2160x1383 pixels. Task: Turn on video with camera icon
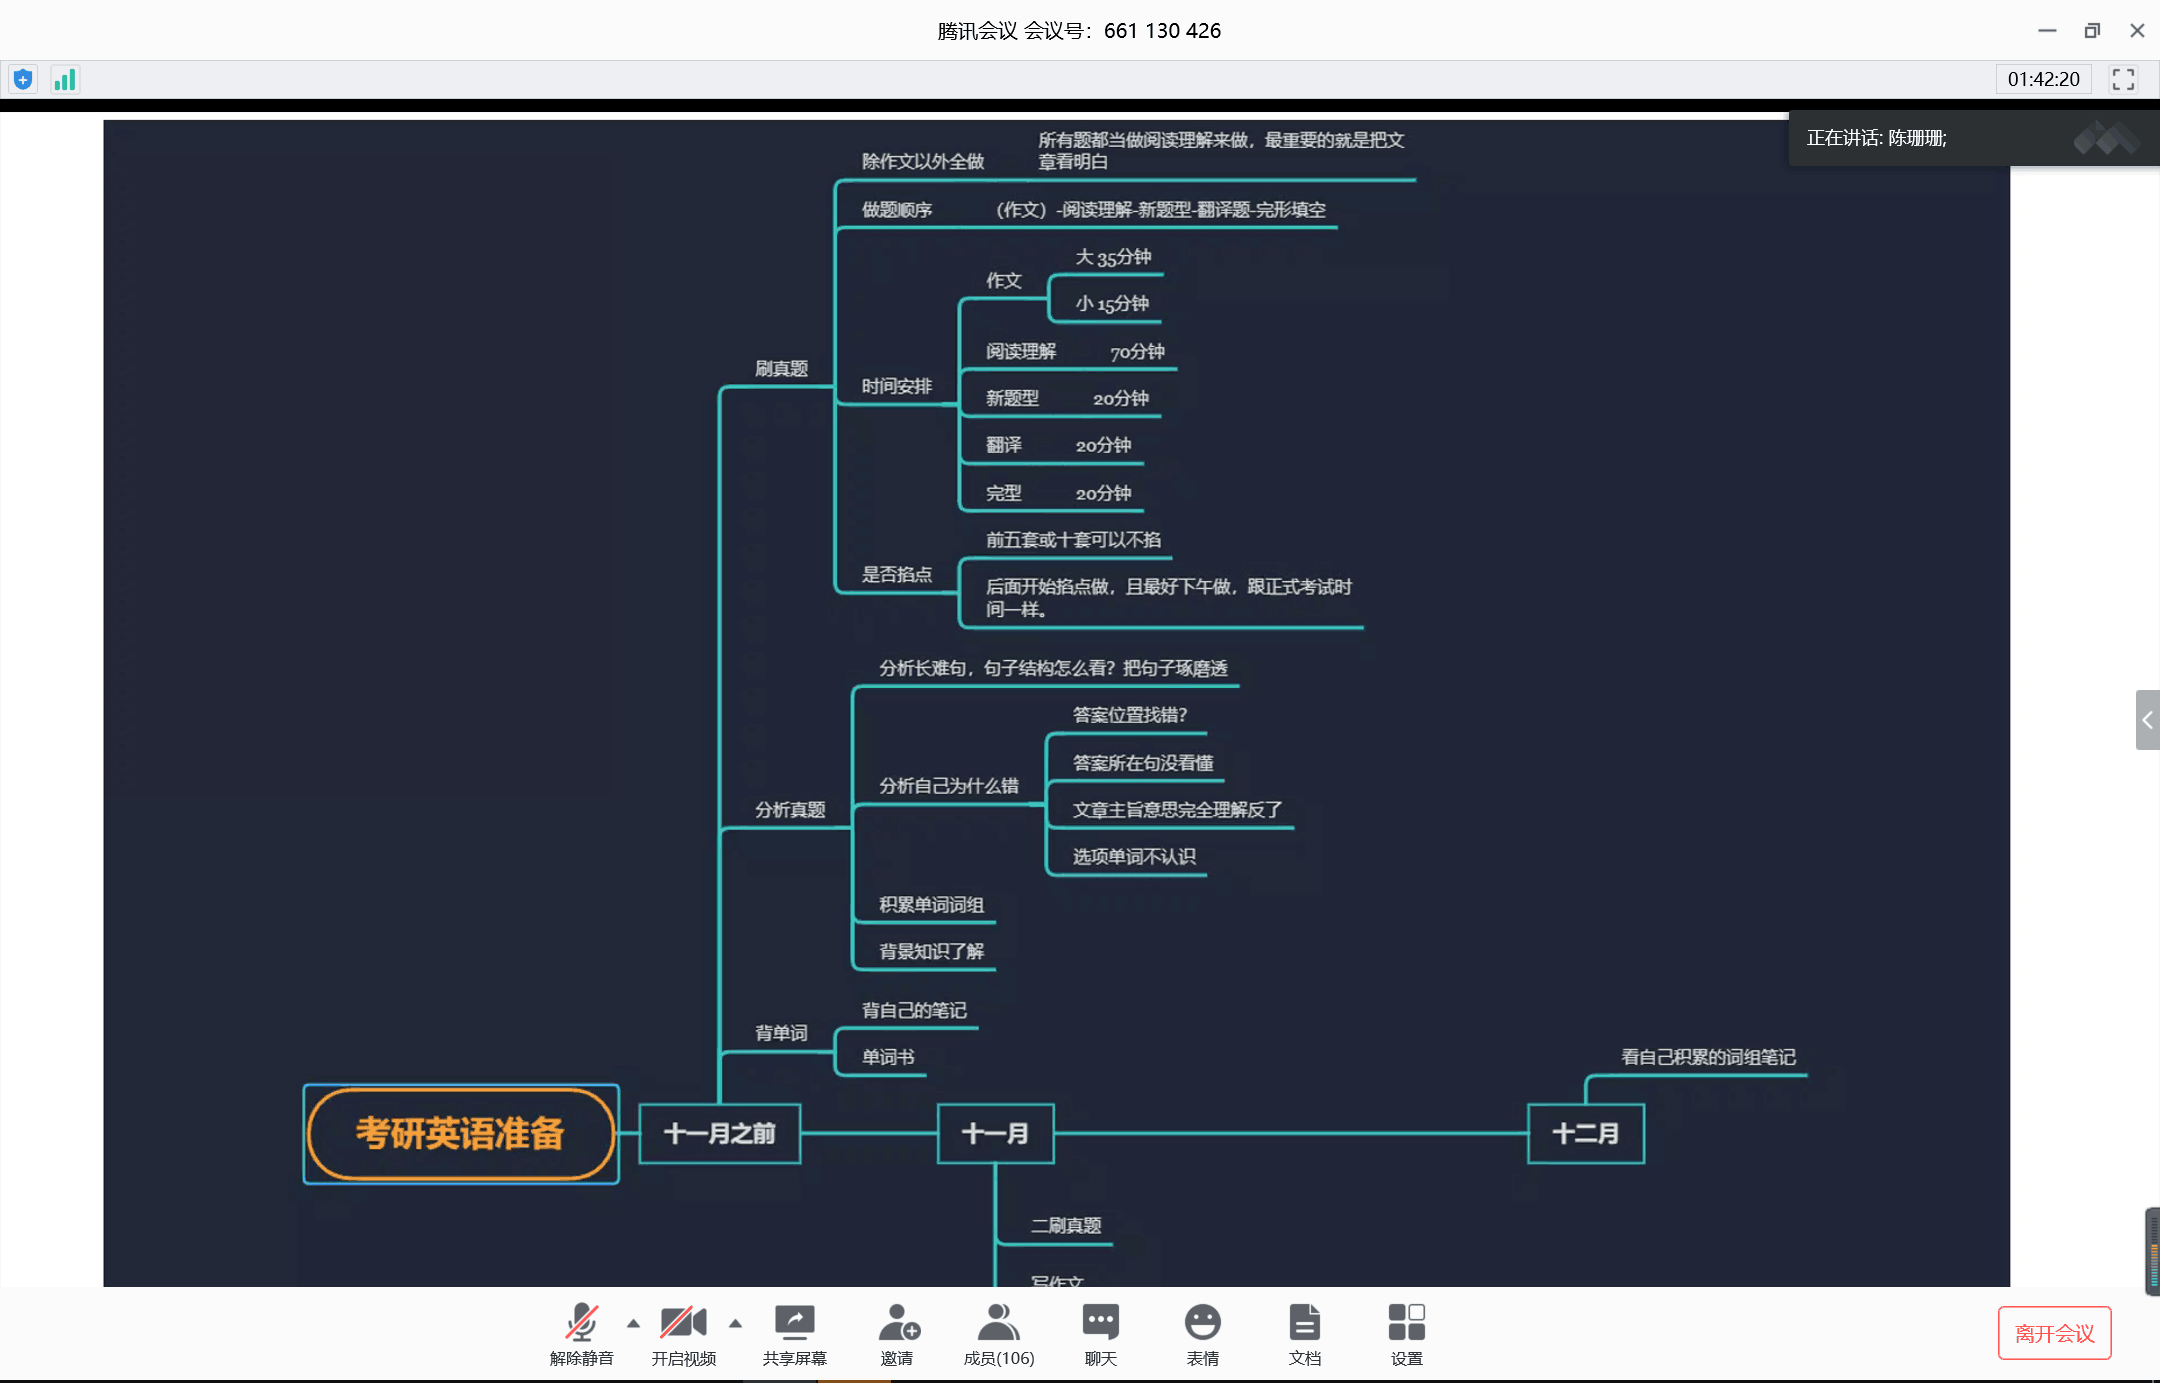click(683, 1323)
